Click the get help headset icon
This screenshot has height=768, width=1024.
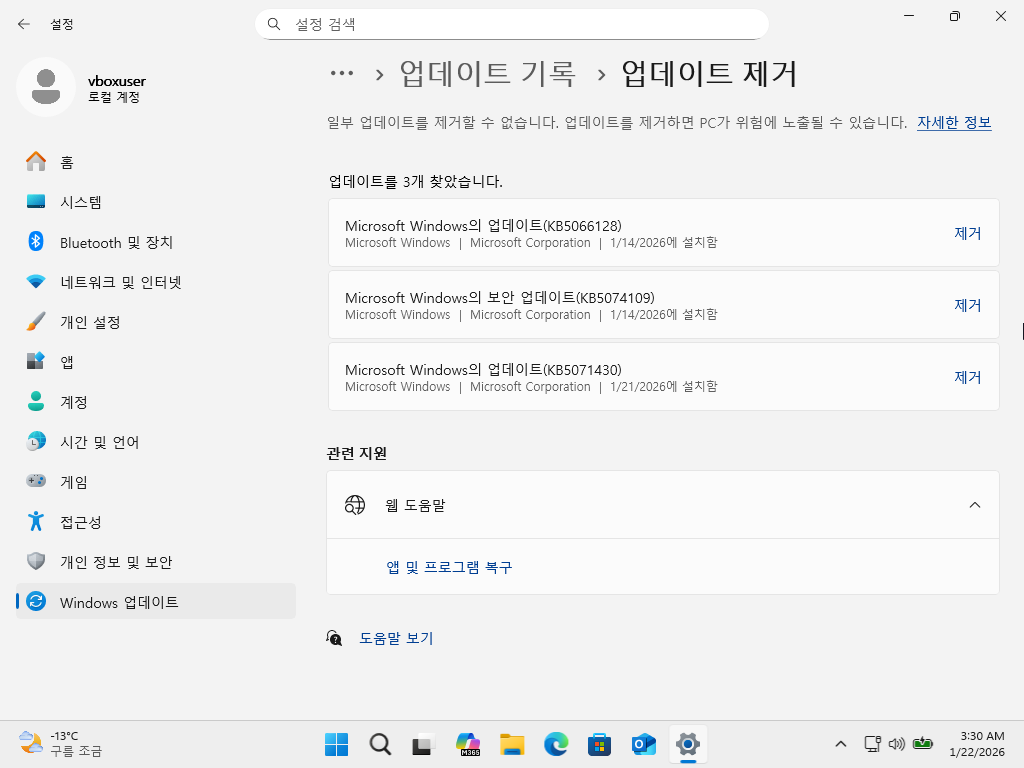coord(334,638)
